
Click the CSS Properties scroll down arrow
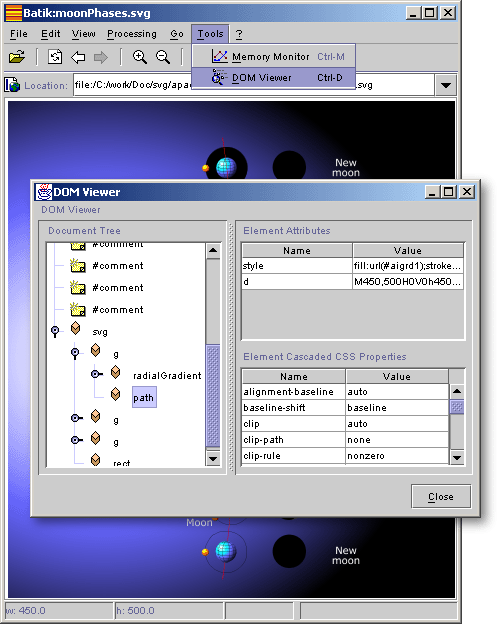tap(457, 457)
